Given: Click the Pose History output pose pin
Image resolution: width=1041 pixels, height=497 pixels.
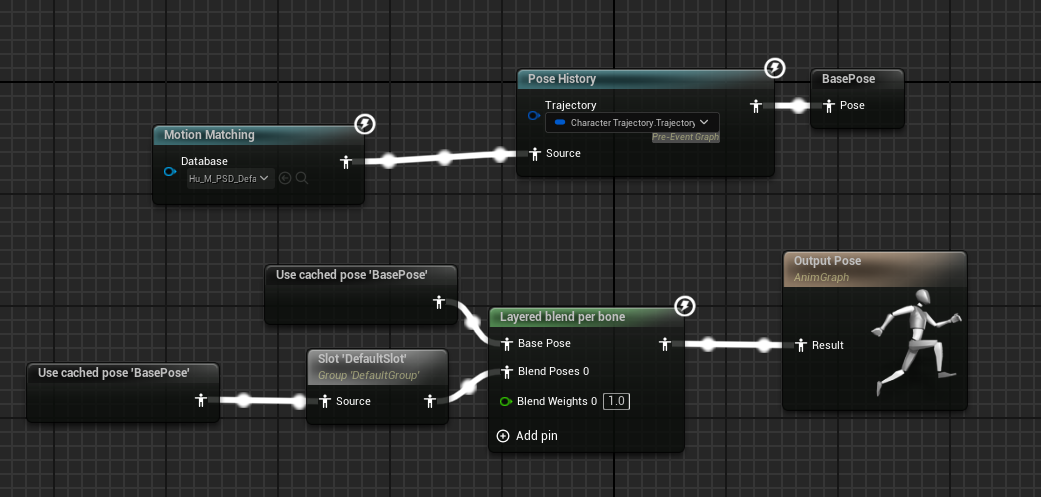Looking at the screenshot, I should point(755,106).
